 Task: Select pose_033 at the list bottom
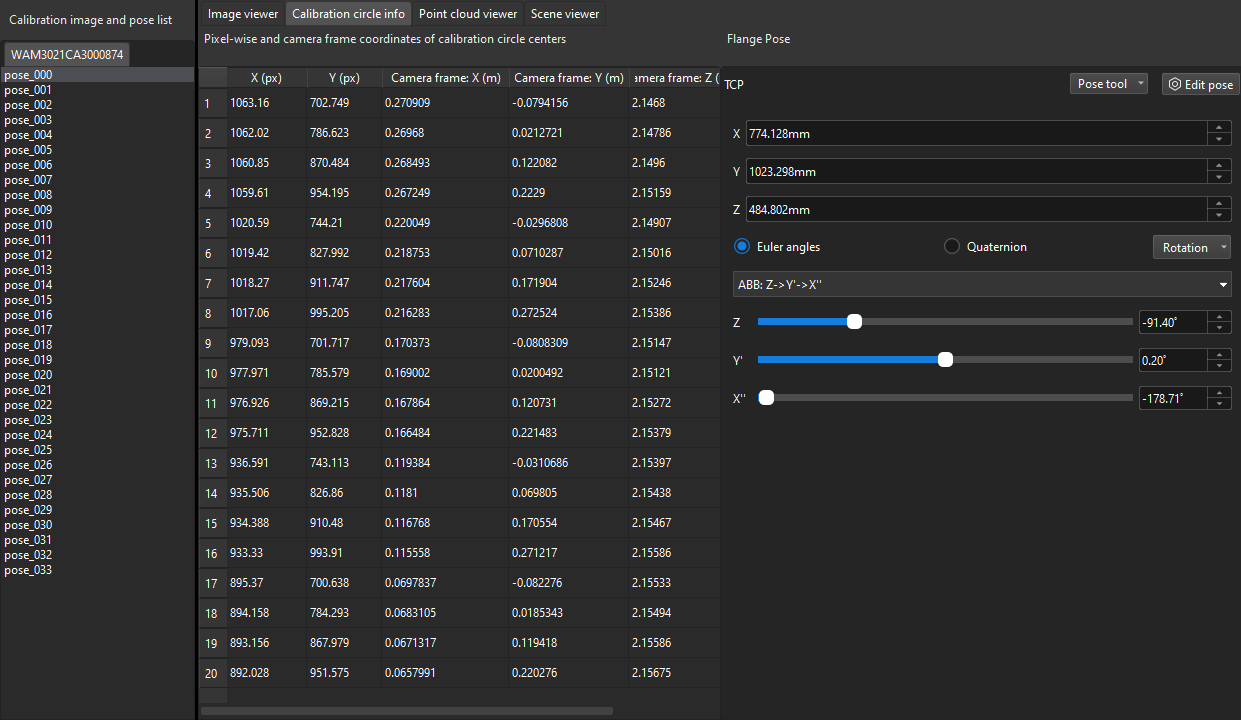pyautogui.click(x=27, y=570)
